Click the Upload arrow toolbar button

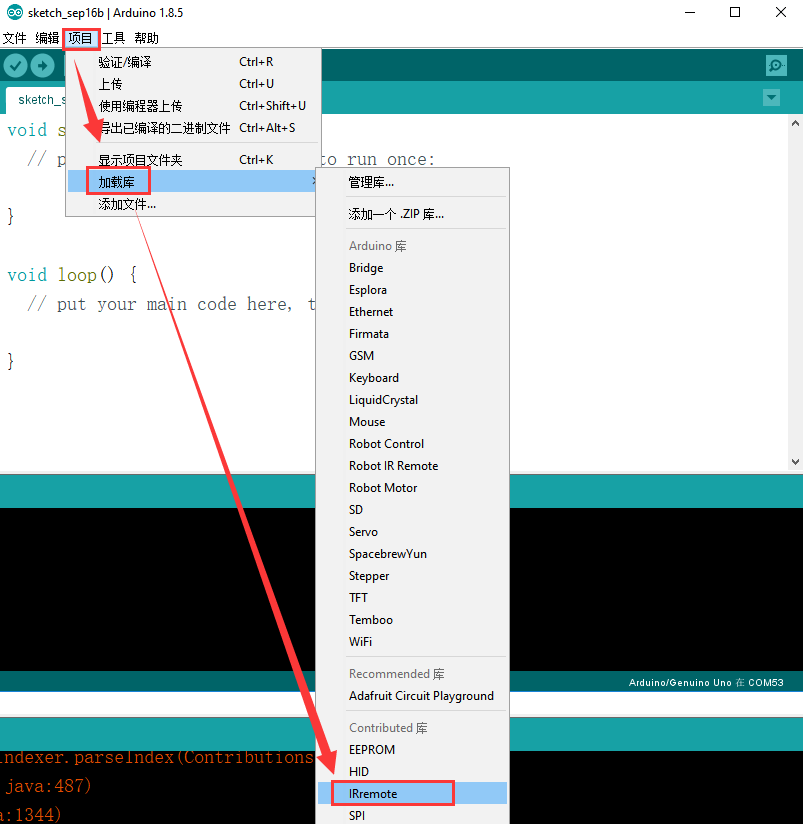[43, 66]
